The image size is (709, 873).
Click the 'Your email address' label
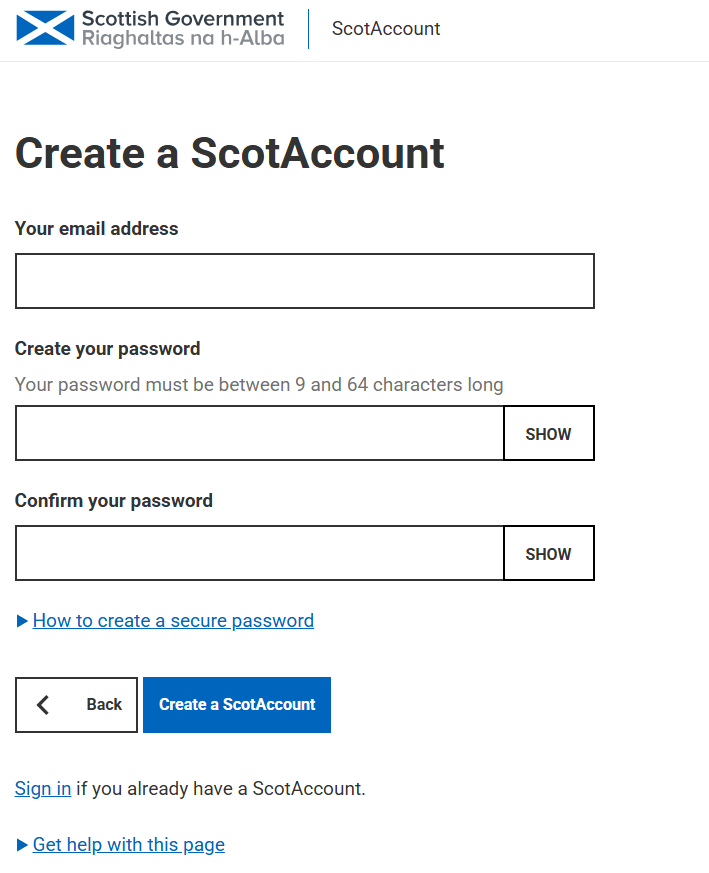[96, 228]
